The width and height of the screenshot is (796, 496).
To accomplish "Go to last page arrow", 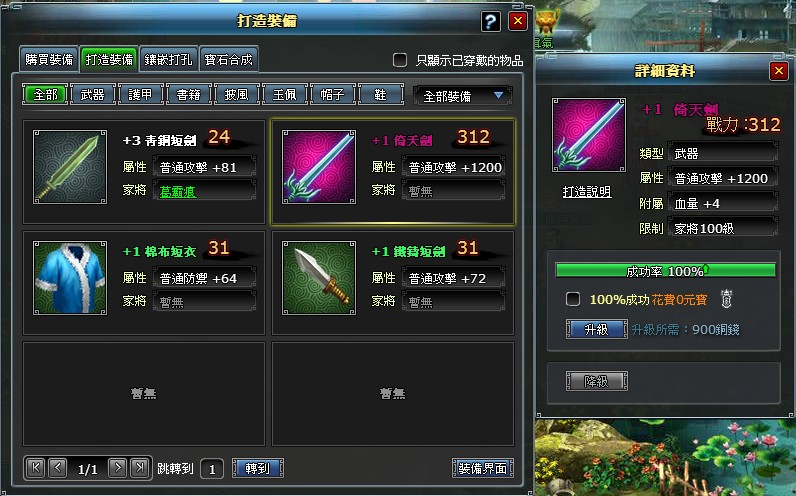I will 140,467.
